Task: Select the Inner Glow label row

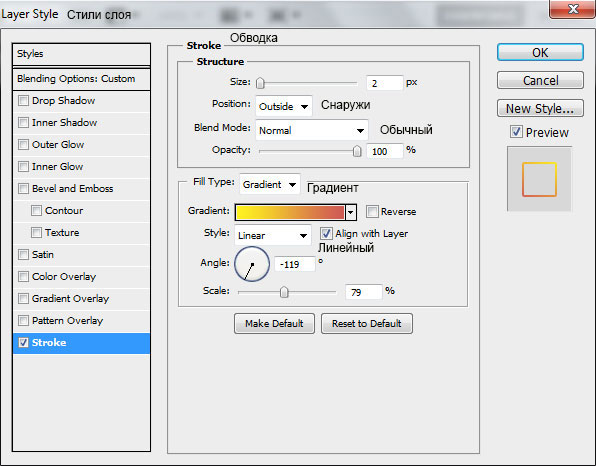Action: (x=57, y=167)
